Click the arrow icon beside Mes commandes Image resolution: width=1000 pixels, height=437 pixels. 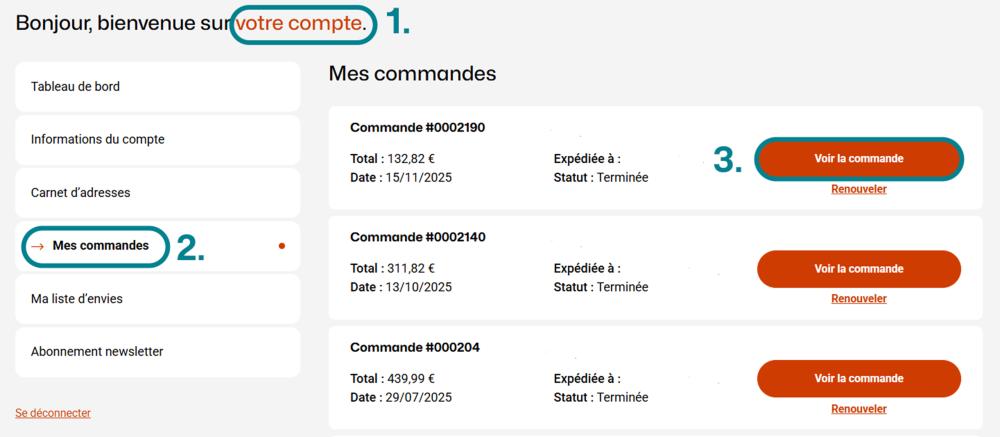pyautogui.click(x=37, y=246)
